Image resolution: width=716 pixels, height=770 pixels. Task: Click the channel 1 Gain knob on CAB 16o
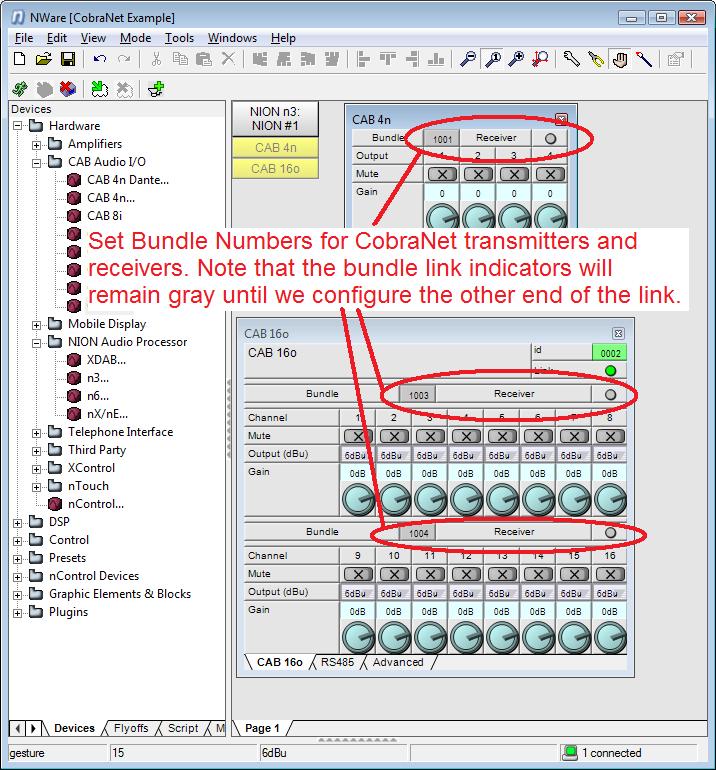[357, 499]
